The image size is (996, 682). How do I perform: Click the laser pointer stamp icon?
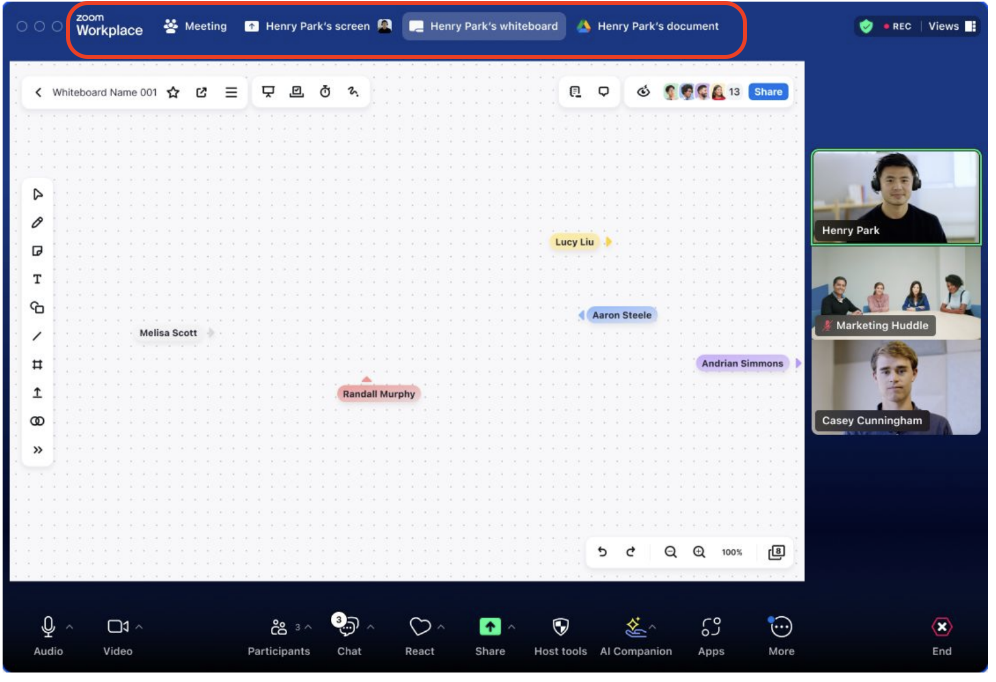(297, 92)
